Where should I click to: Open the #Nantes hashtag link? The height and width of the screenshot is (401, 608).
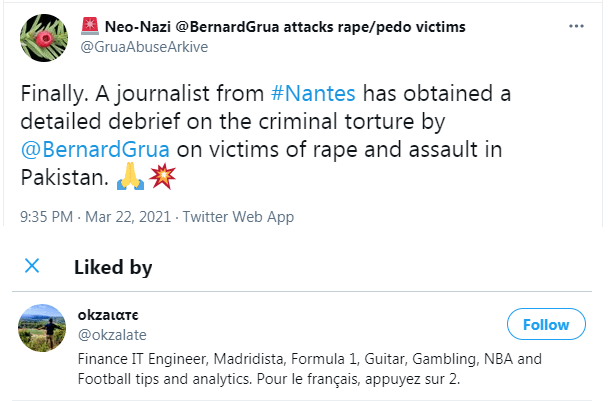point(315,95)
